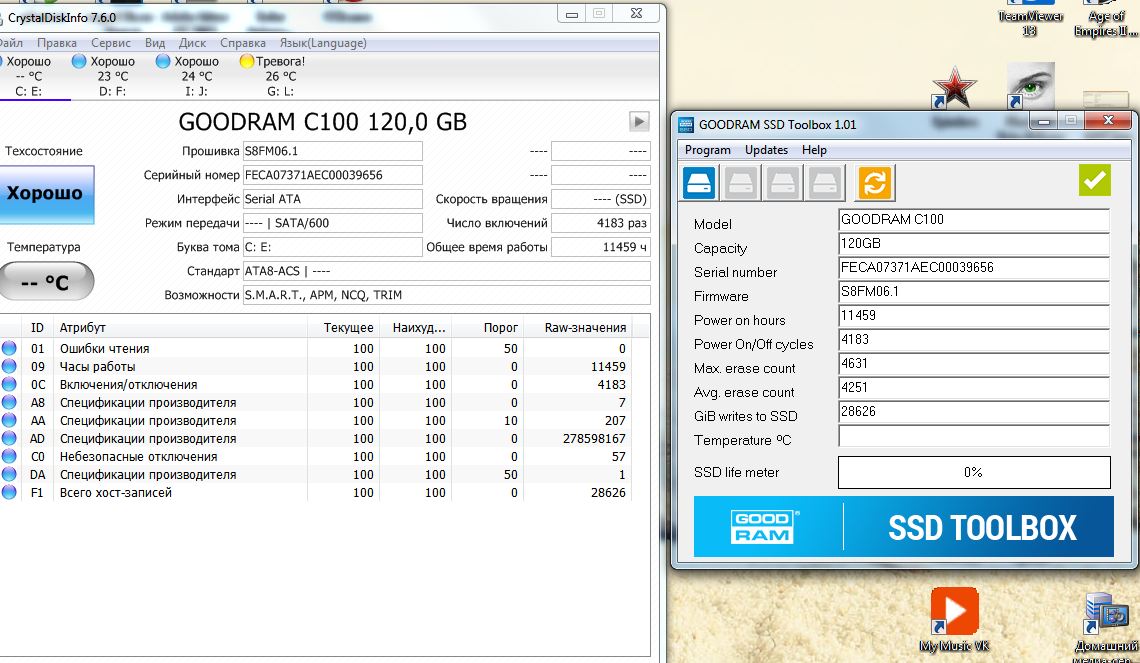1140x663 pixels.
Task: Open Правка menu in CrystalDiskInfo
Action: coord(57,43)
